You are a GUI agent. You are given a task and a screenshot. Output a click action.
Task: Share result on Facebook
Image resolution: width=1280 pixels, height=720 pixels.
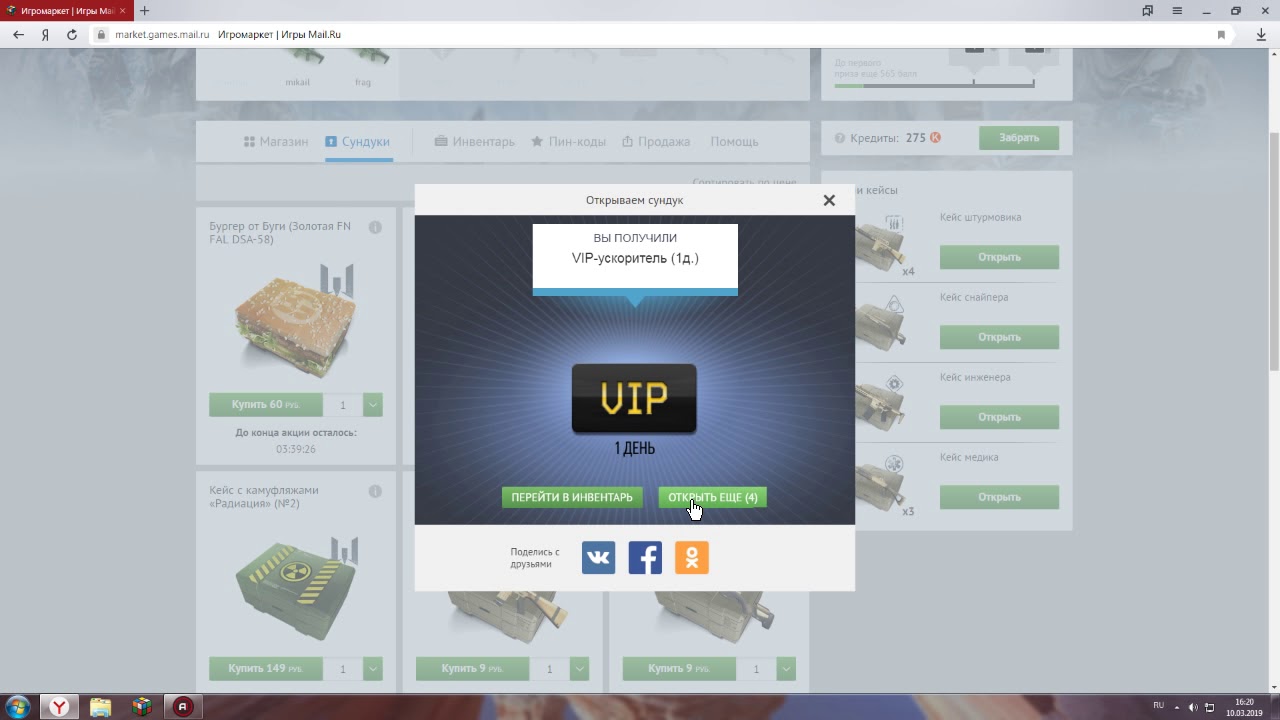click(645, 557)
